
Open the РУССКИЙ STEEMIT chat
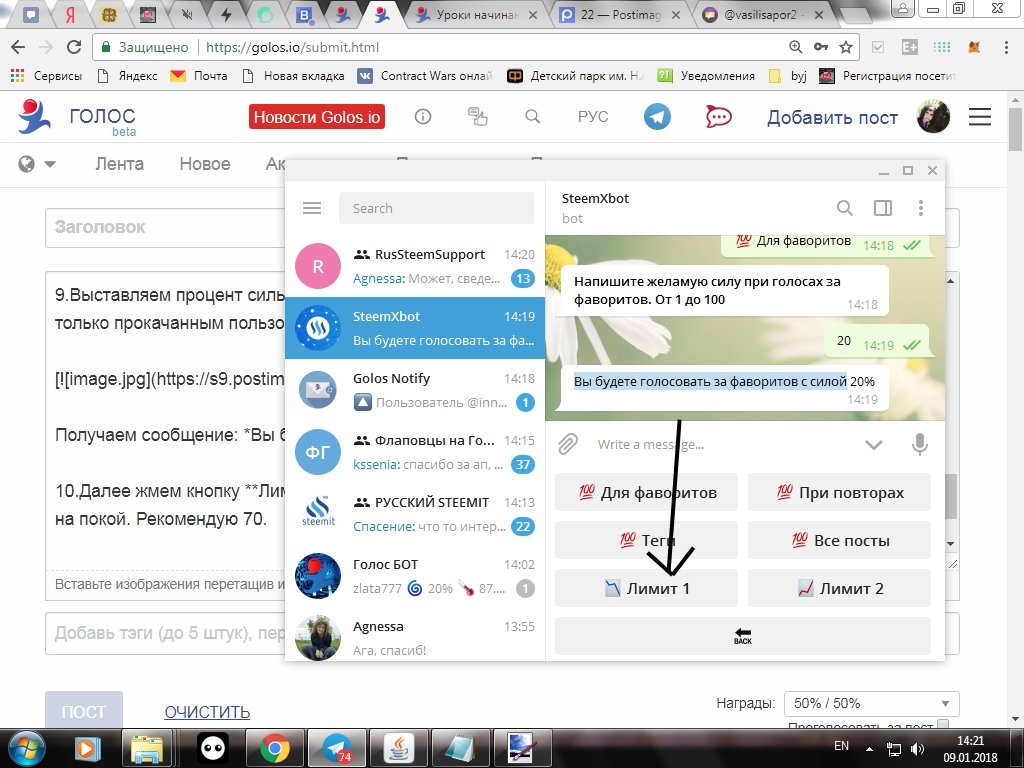415,514
